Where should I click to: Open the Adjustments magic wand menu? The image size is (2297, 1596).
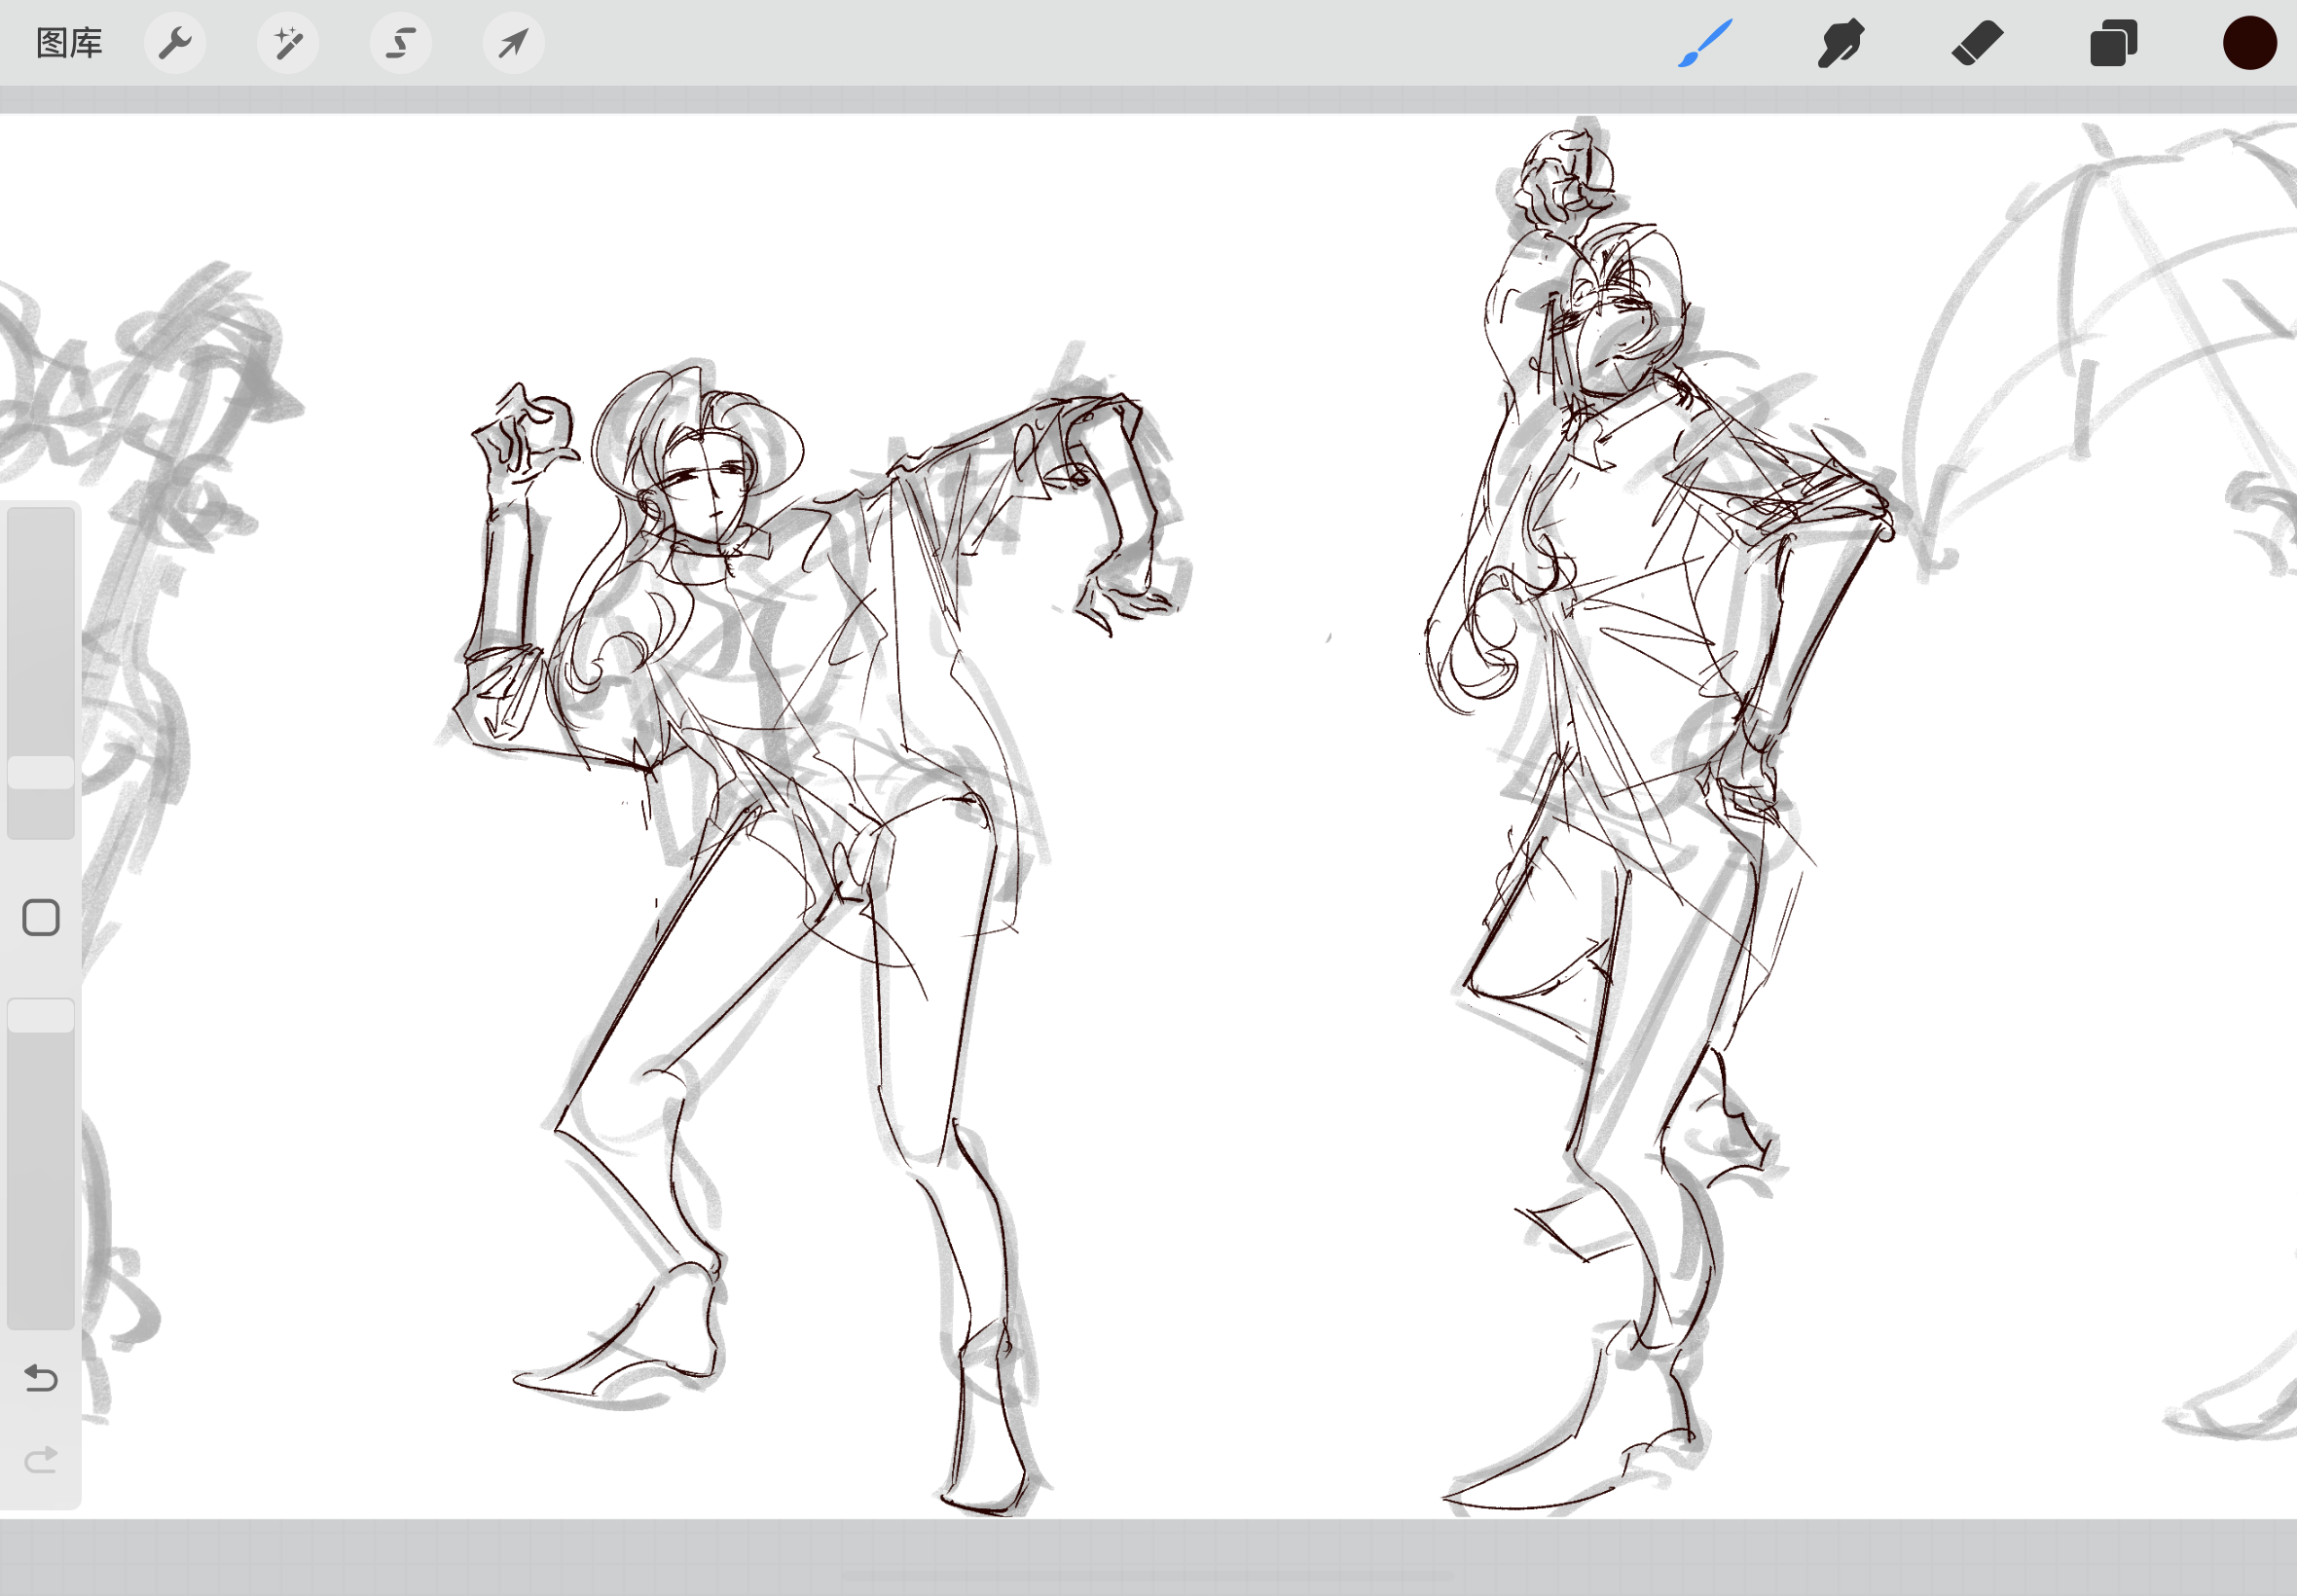288,43
